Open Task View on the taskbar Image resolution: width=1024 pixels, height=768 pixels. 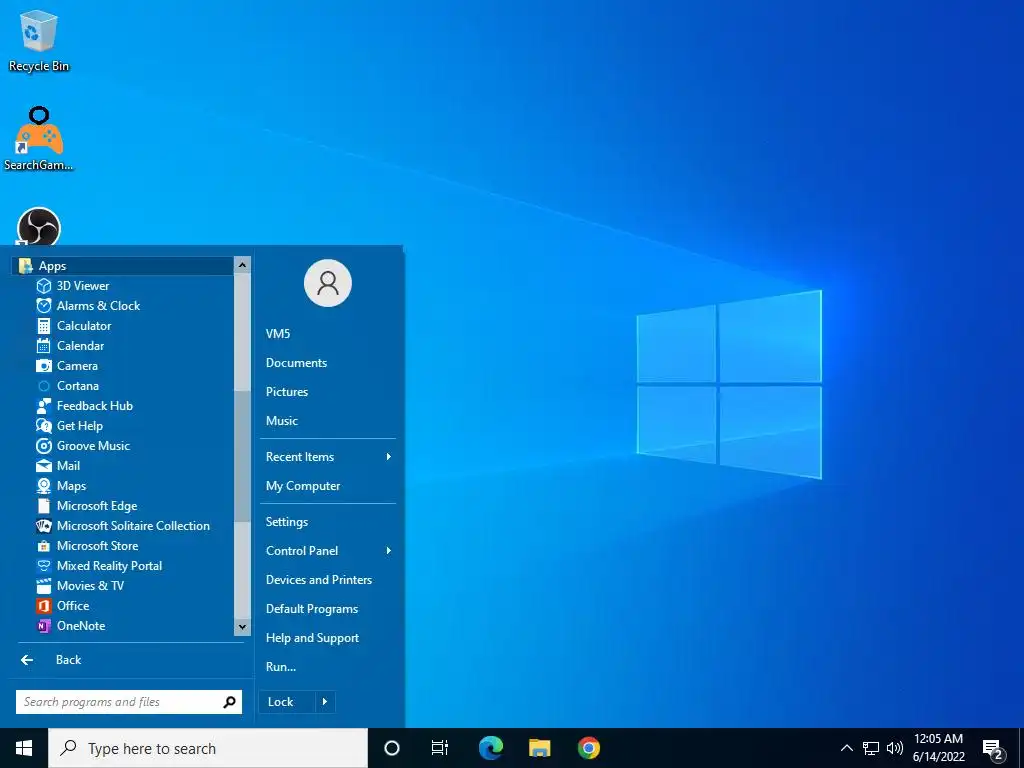point(440,748)
